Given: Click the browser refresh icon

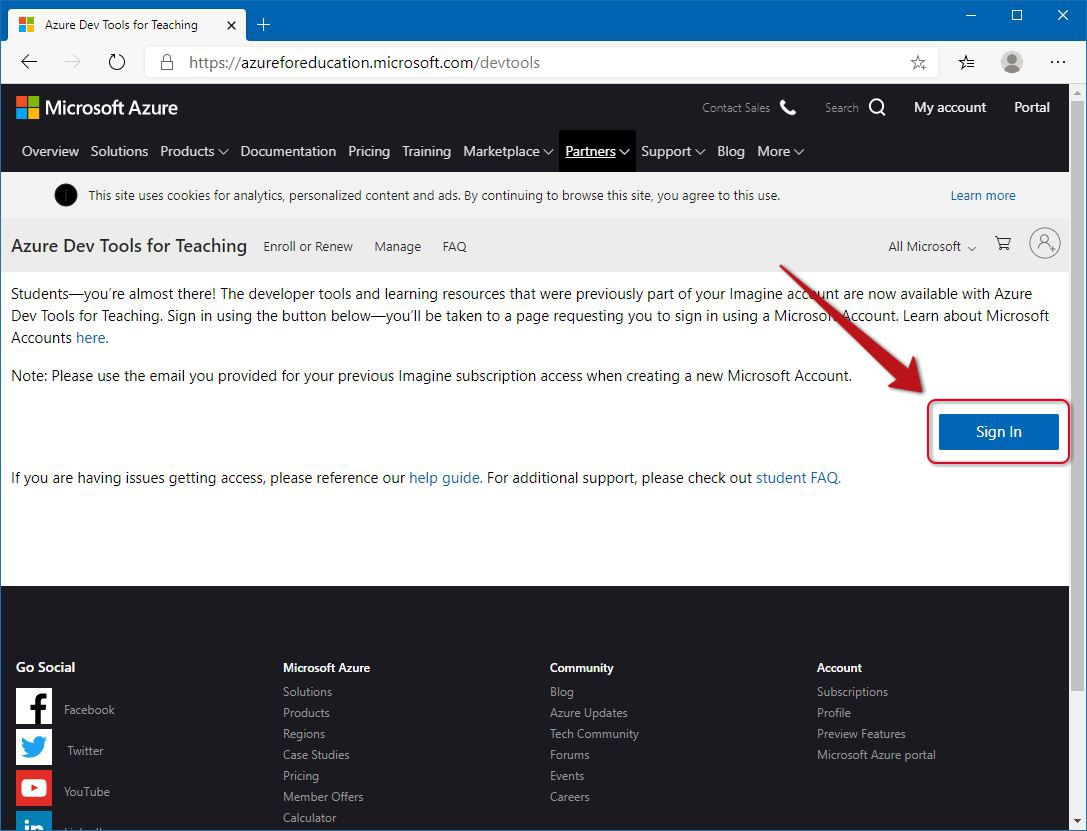Looking at the screenshot, I should (117, 62).
